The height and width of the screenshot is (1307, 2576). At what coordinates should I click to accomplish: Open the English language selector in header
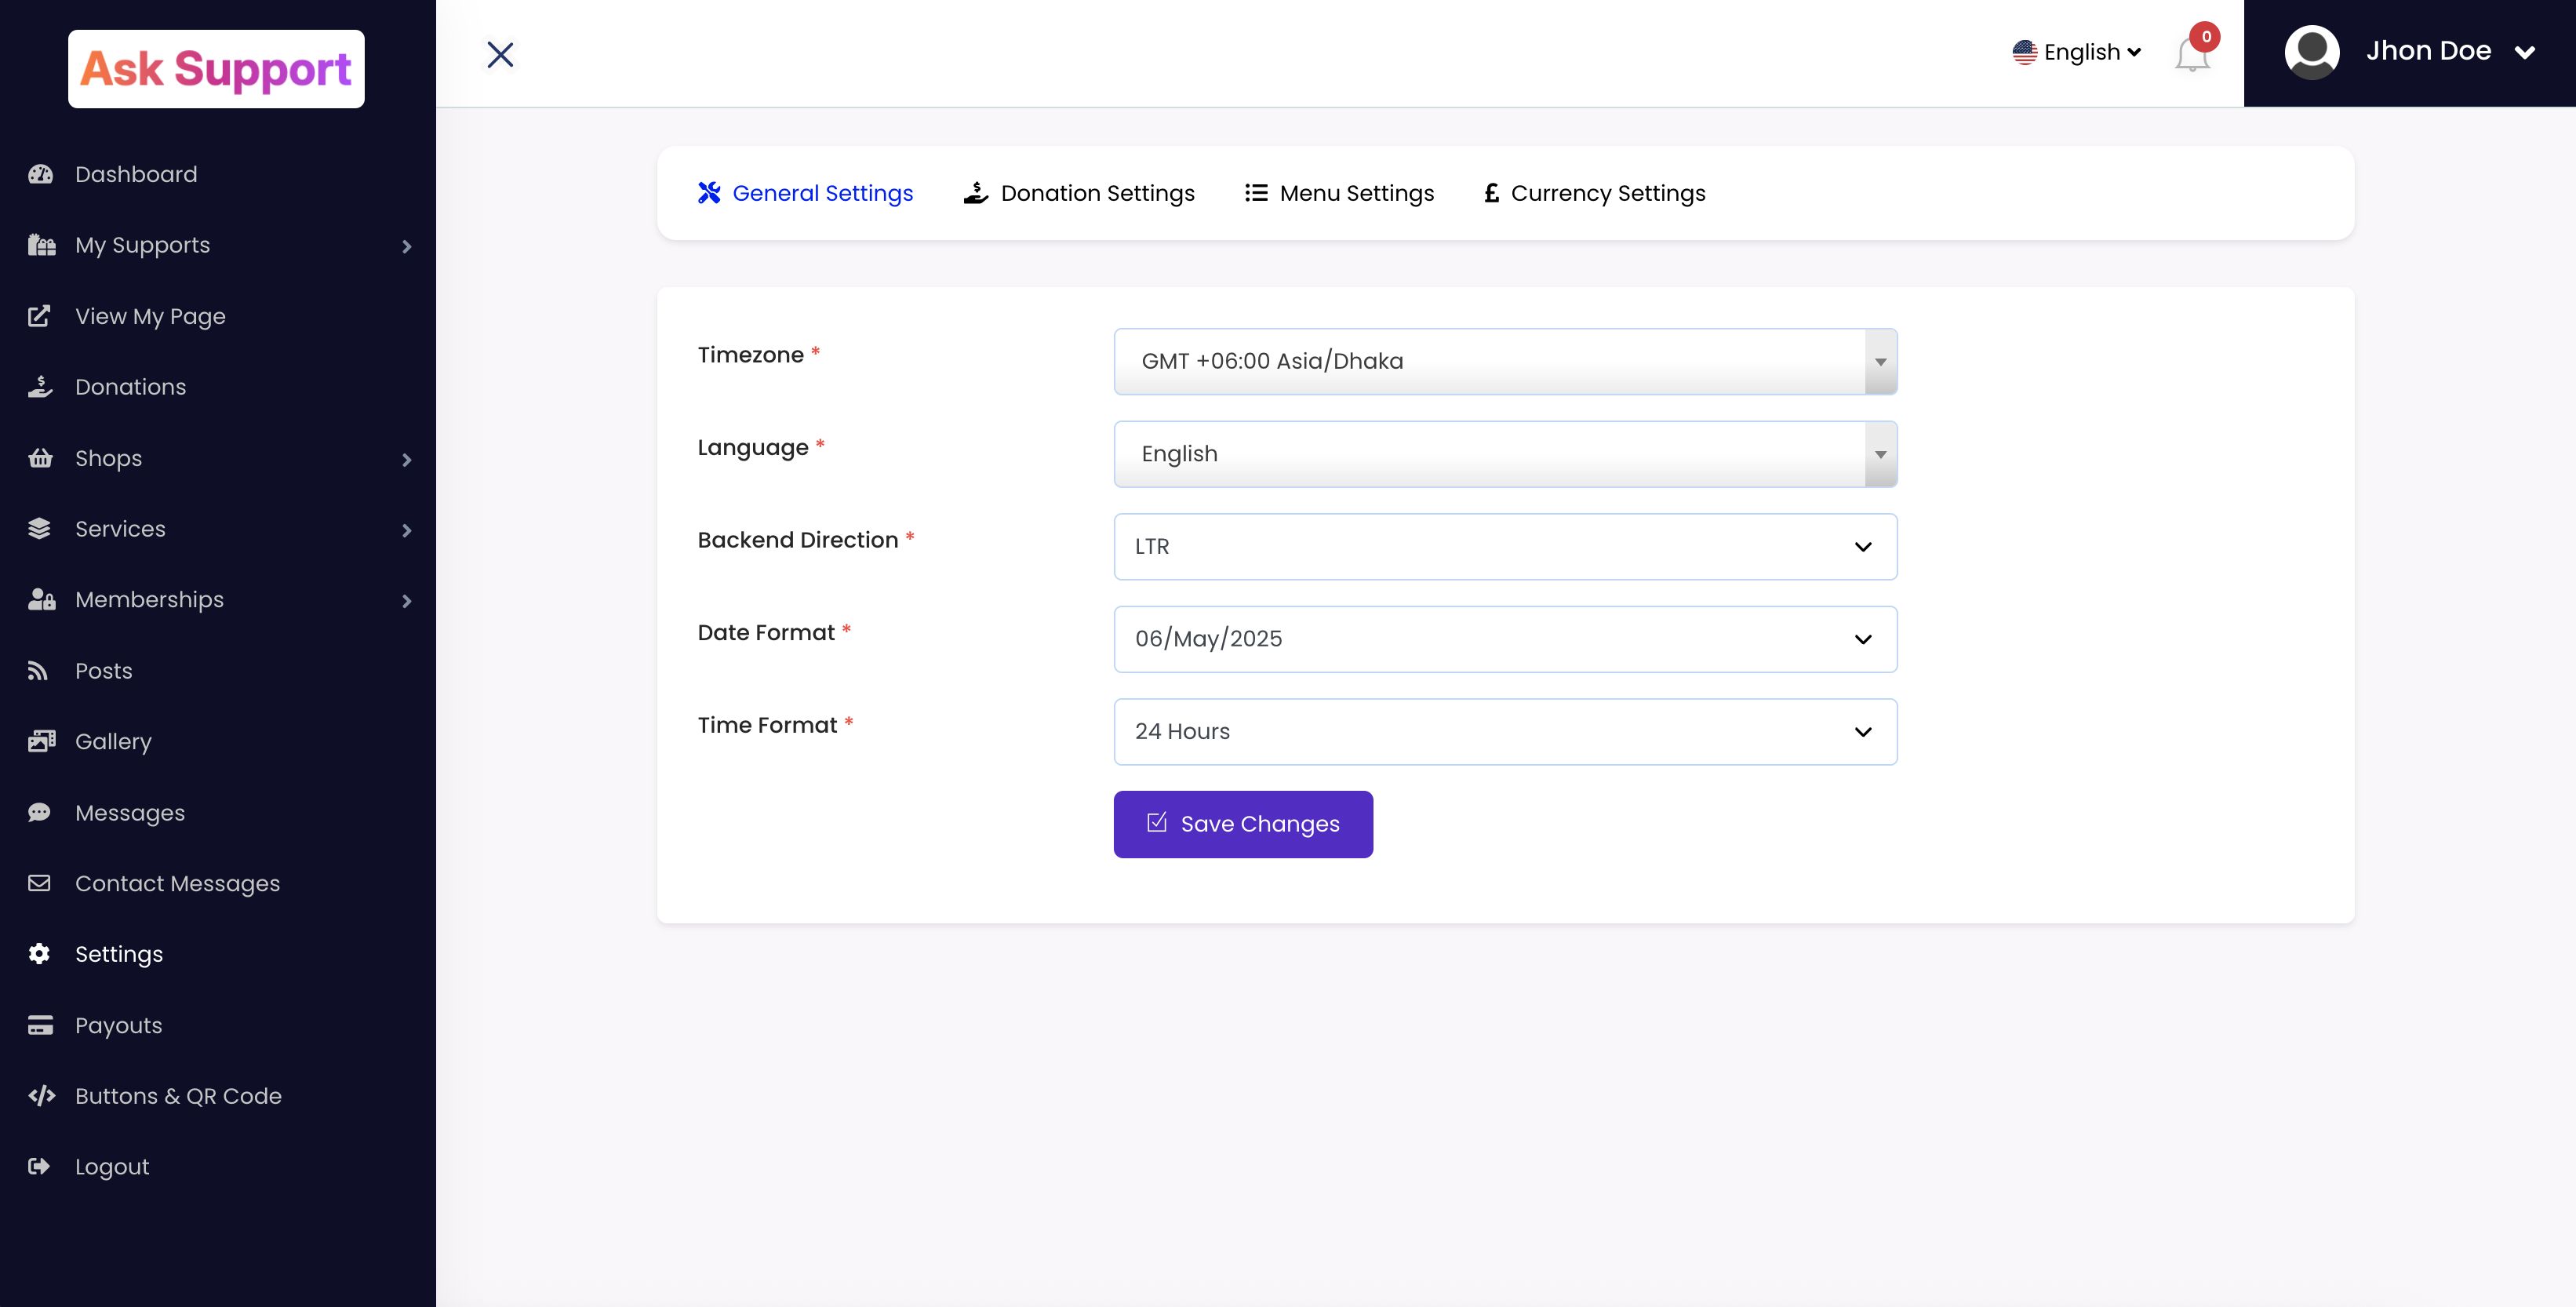click(x=2077, y=52)
